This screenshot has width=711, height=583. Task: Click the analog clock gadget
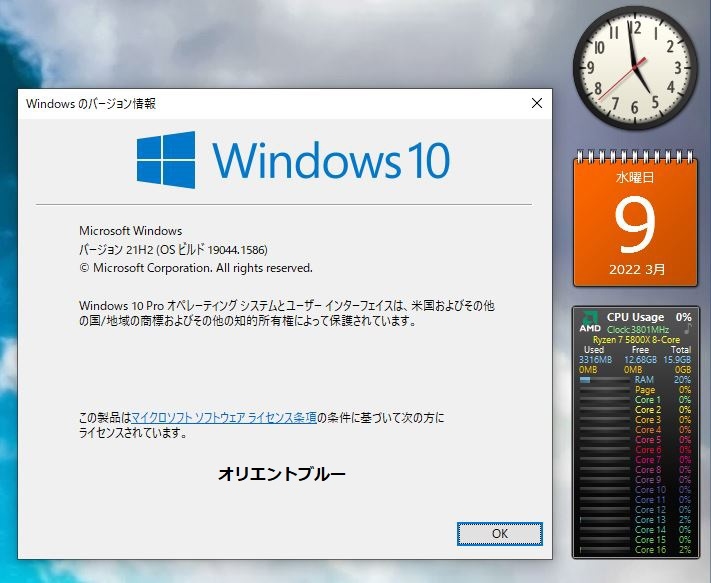[x=635, y=68]
